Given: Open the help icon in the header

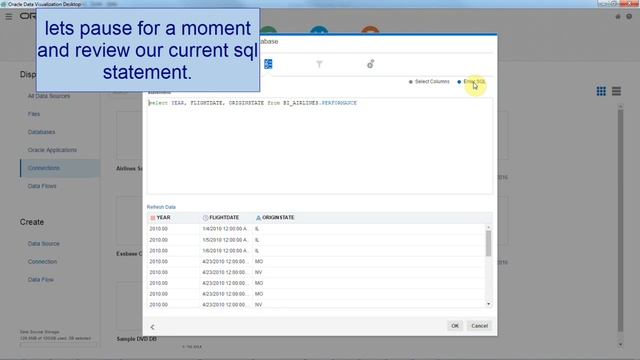Looking at the screenshot, I should (629, 17).
